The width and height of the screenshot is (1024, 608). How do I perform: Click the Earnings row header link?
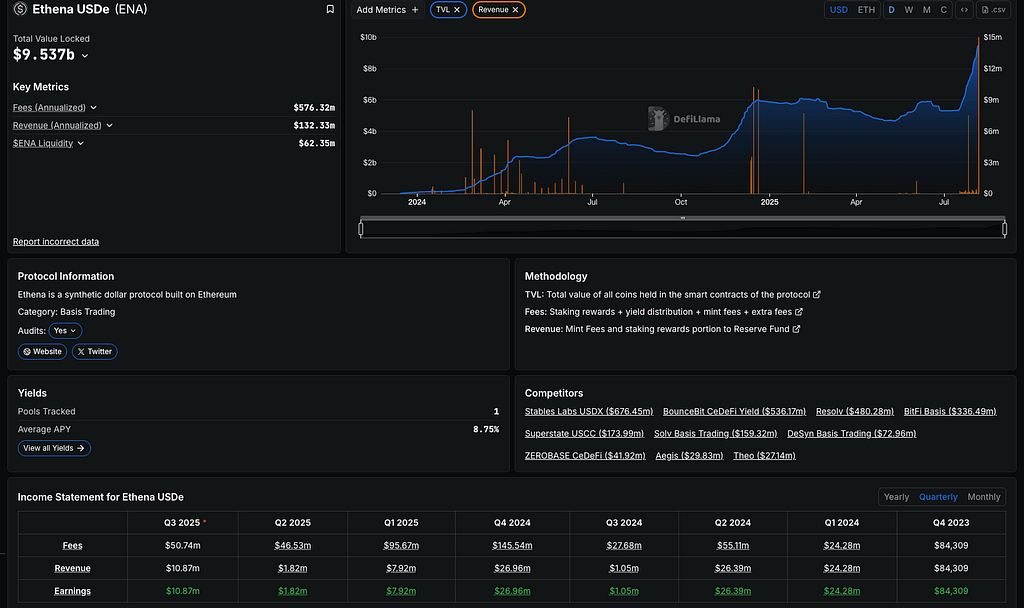tap(72, 591)
